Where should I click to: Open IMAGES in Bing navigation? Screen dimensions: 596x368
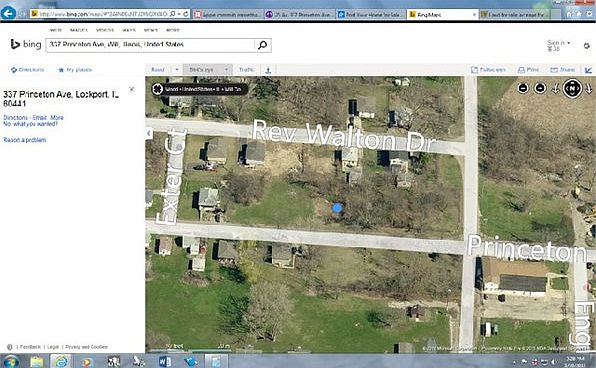click(79, 30)
